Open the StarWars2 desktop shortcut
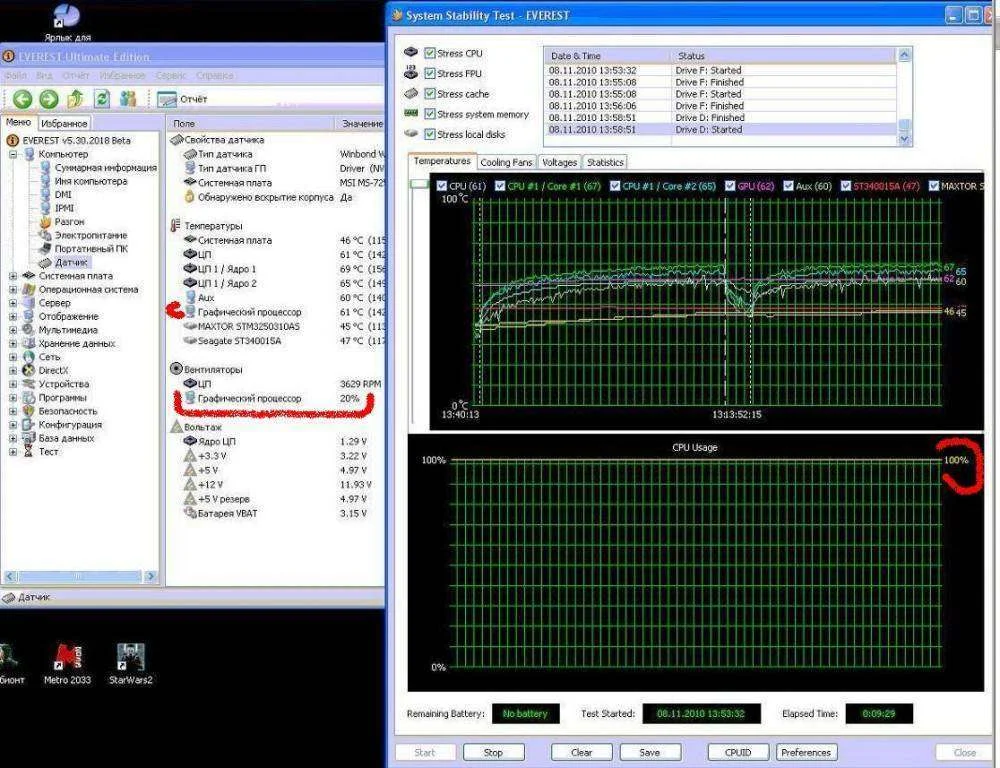 click(131, 663)
